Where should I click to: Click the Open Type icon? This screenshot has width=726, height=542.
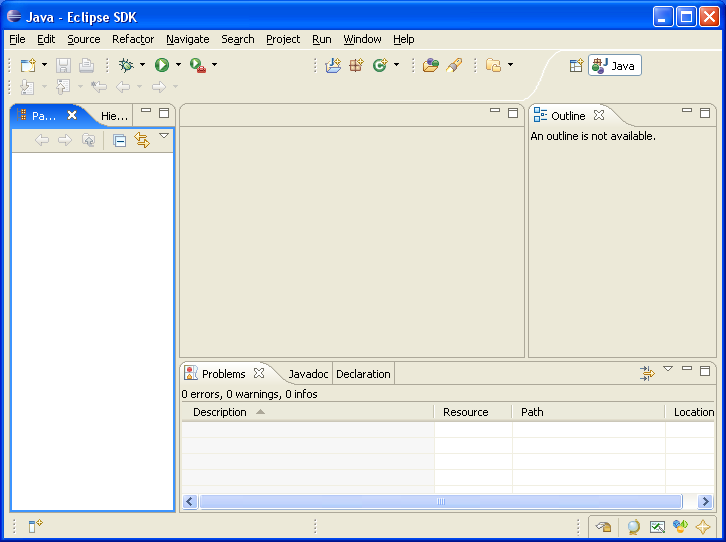(431, 65)
